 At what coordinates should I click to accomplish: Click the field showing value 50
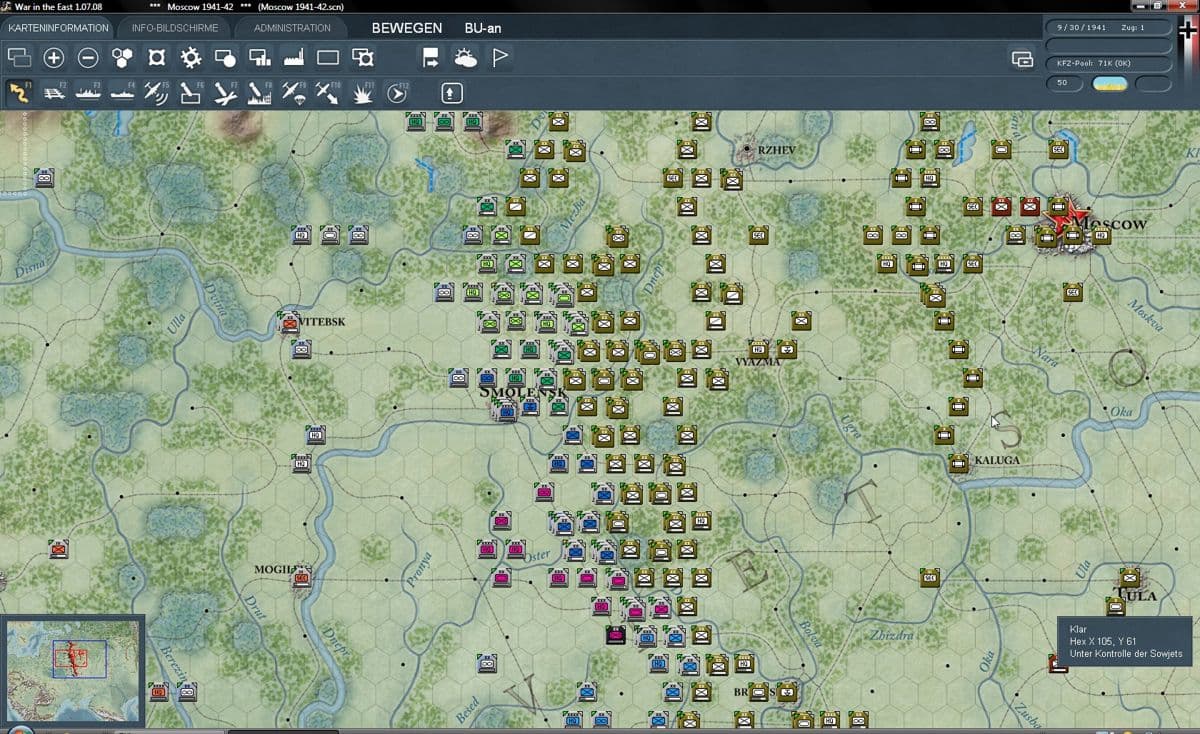click(1066, 83)
